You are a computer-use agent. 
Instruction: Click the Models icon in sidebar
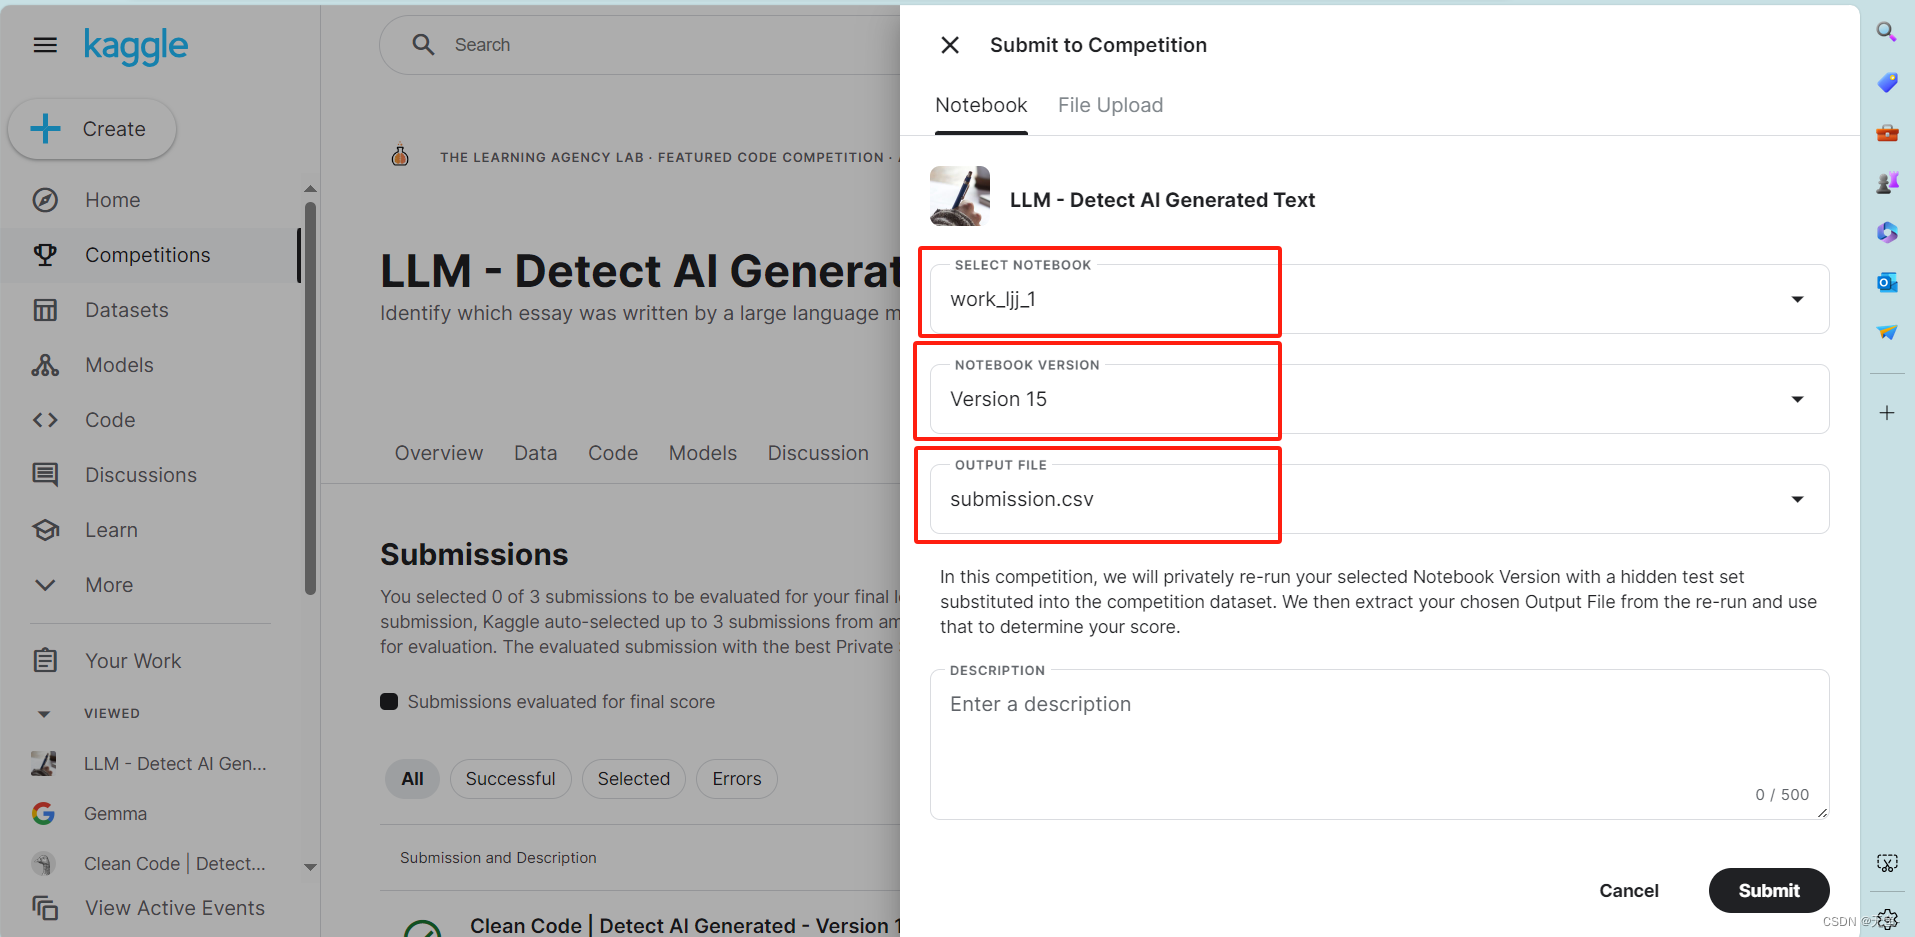coord(45,365)
